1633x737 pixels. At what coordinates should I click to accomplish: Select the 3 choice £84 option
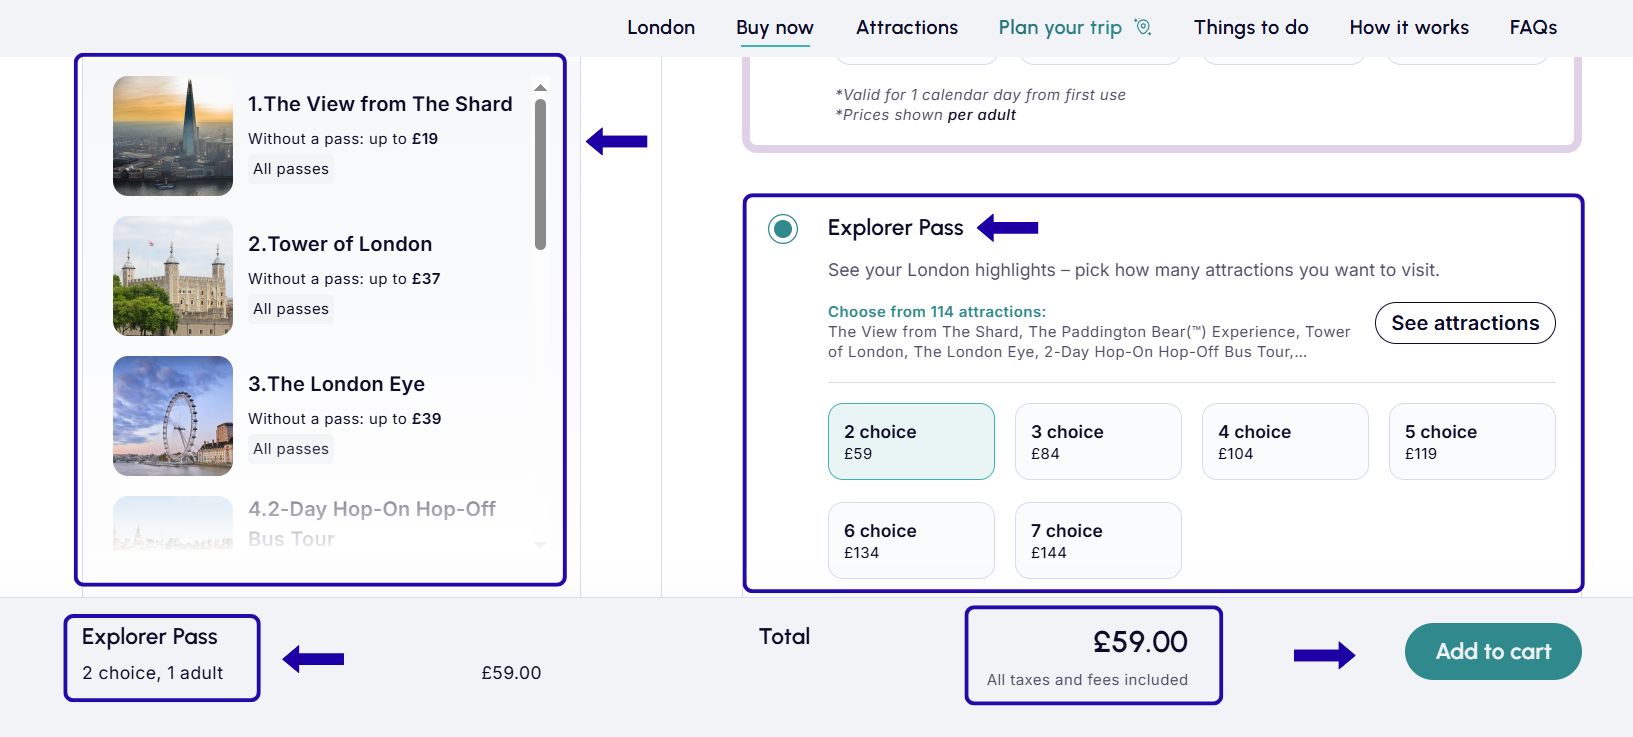click(1097, 441)
